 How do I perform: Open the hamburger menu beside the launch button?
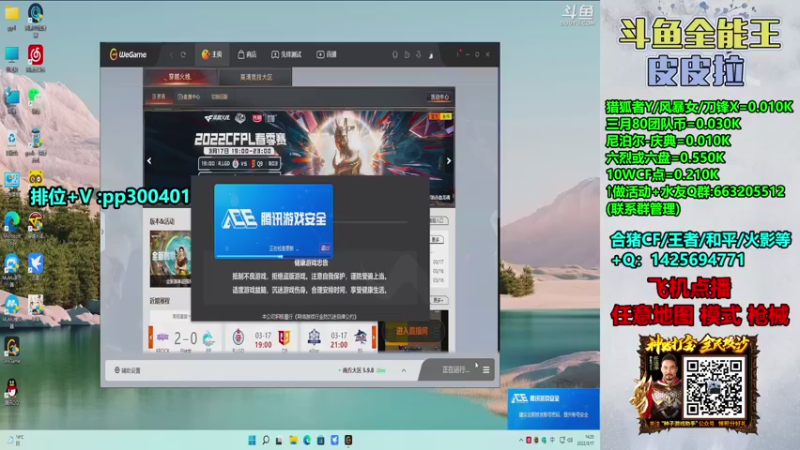coord(486,369)
